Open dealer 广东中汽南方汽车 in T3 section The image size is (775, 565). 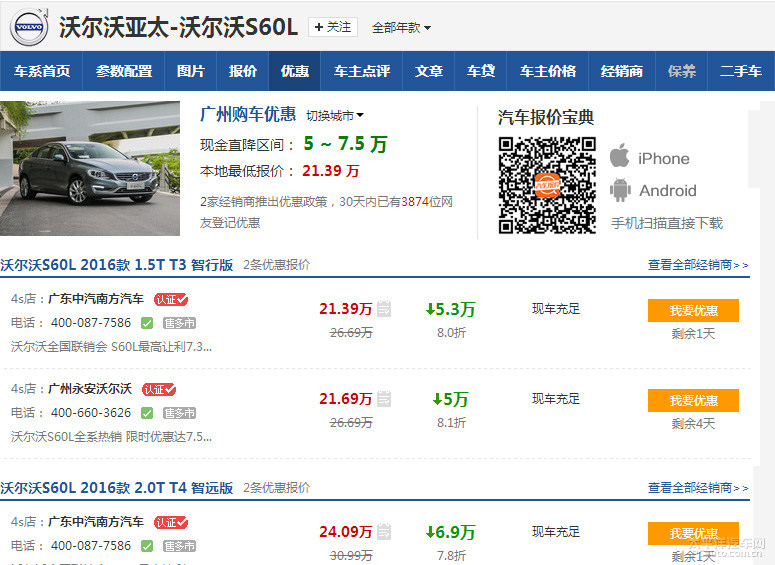[x=96, y=299]
